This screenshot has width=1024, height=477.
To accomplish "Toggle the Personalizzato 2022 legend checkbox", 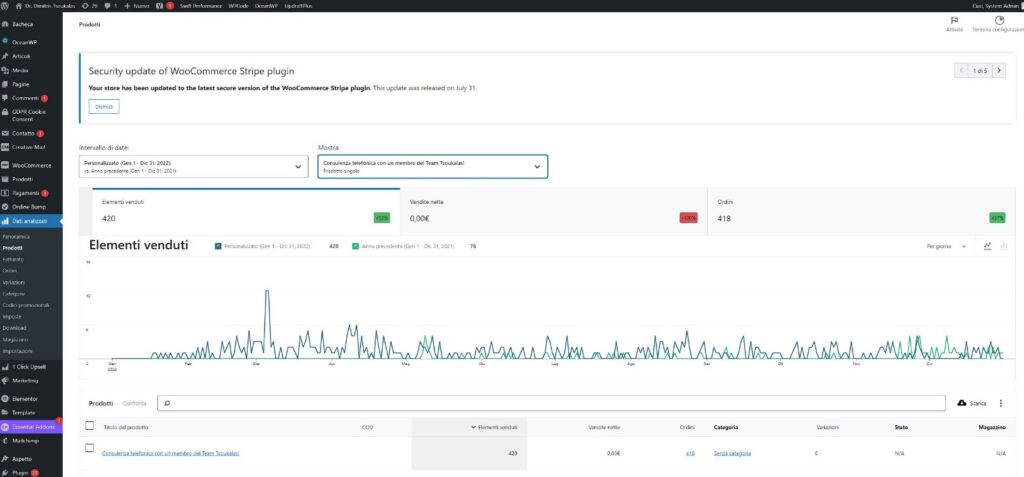I will pos(218,246).
